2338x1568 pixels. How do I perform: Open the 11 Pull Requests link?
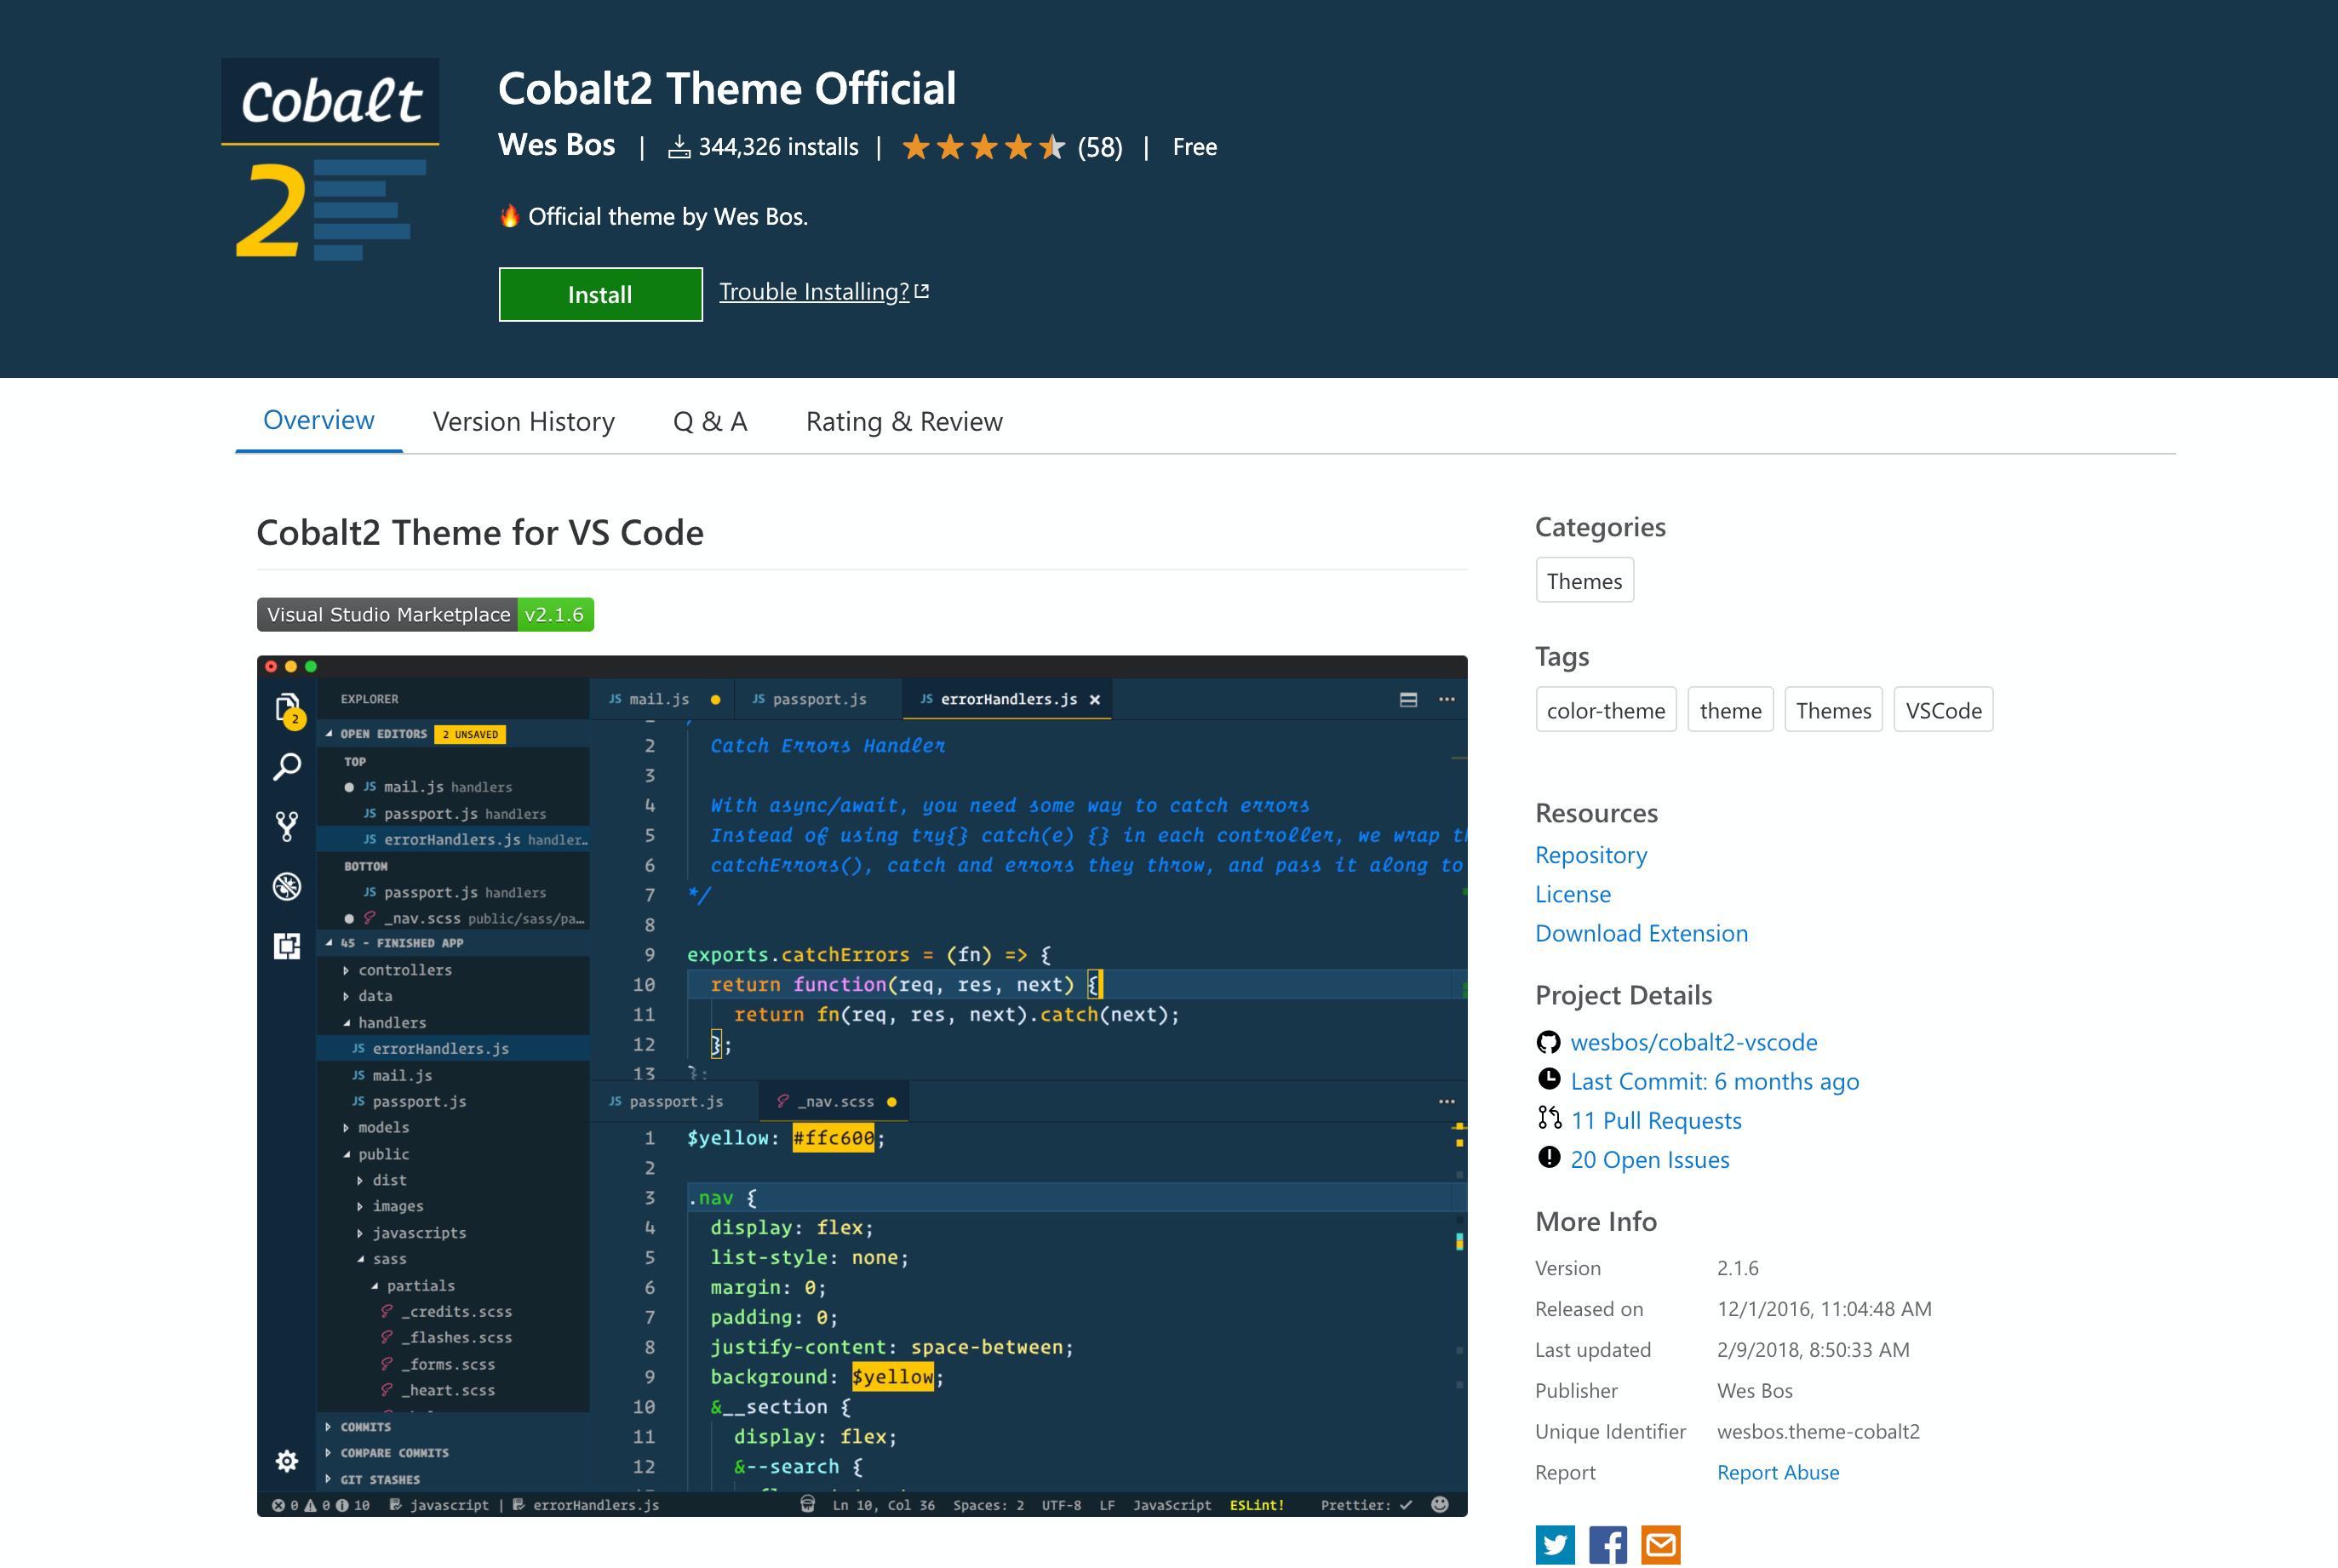pyautogui.click(x=1656, y=1120)
